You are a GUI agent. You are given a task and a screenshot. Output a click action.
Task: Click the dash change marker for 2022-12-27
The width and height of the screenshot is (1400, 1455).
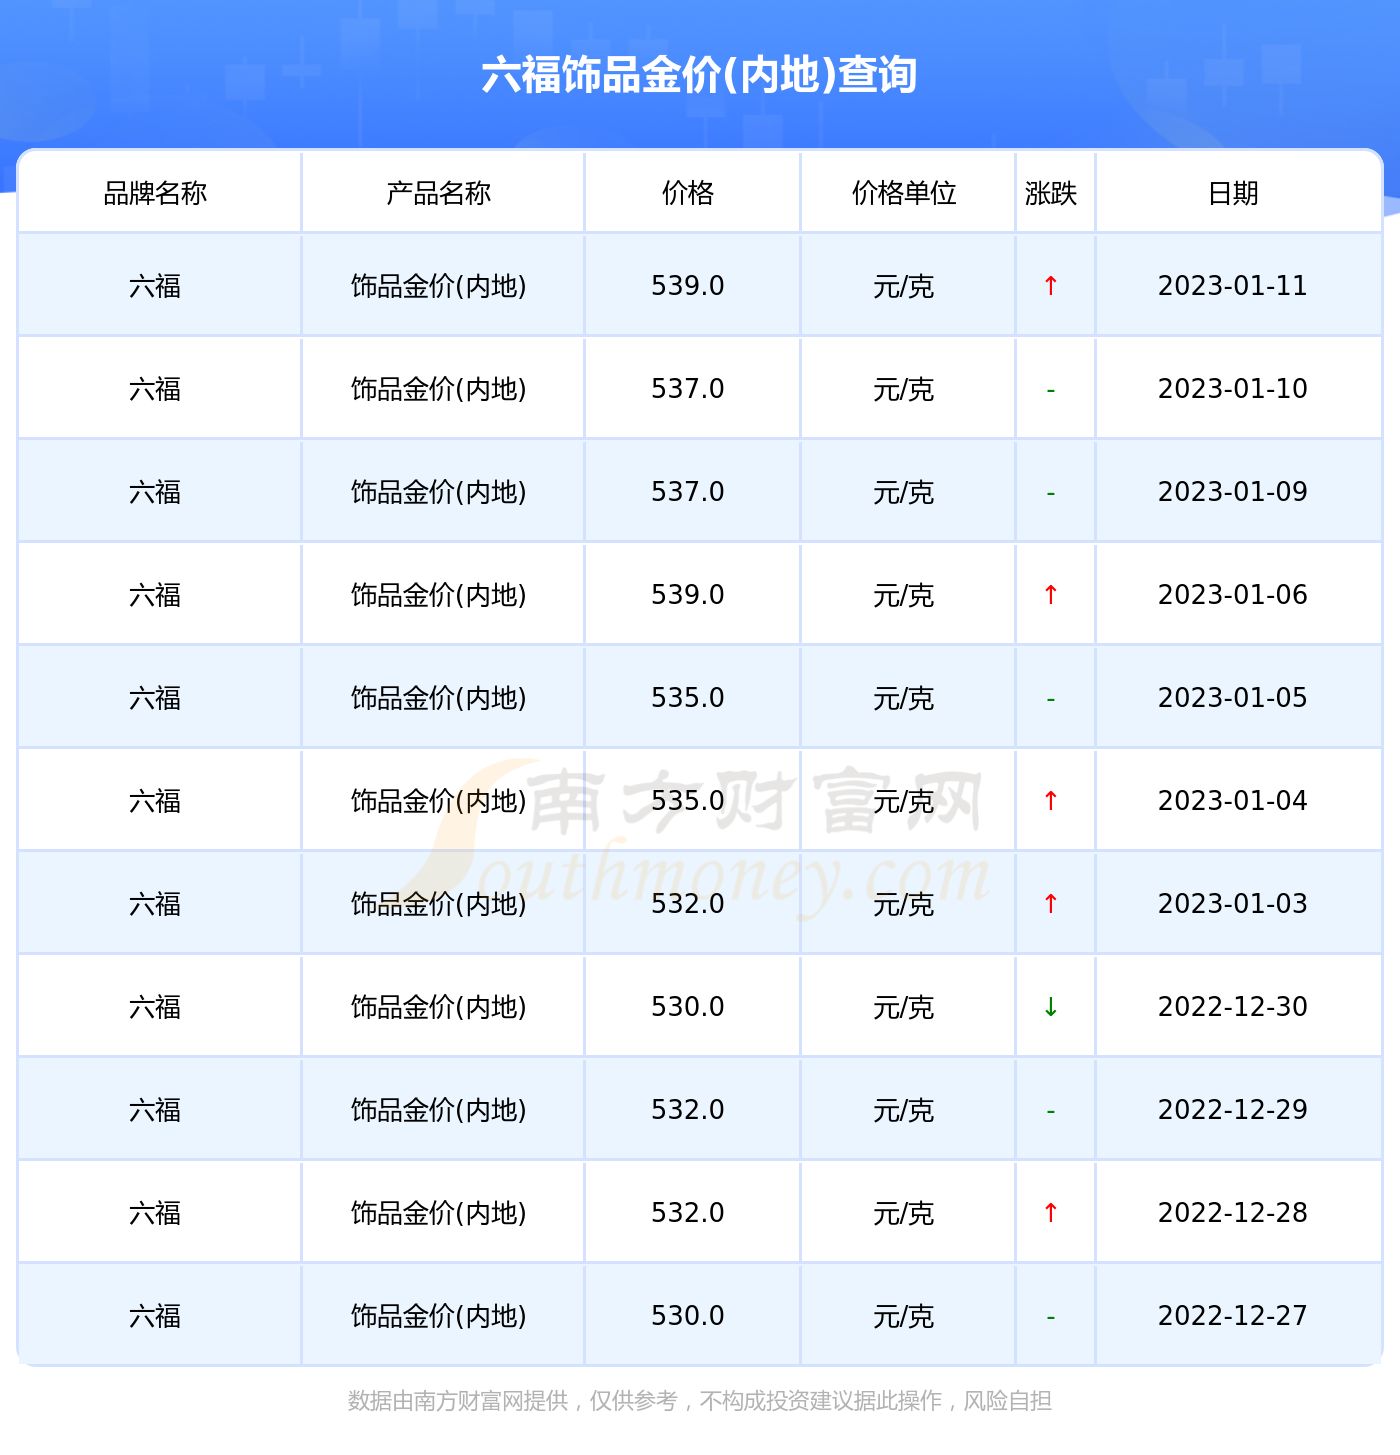1051,1318
